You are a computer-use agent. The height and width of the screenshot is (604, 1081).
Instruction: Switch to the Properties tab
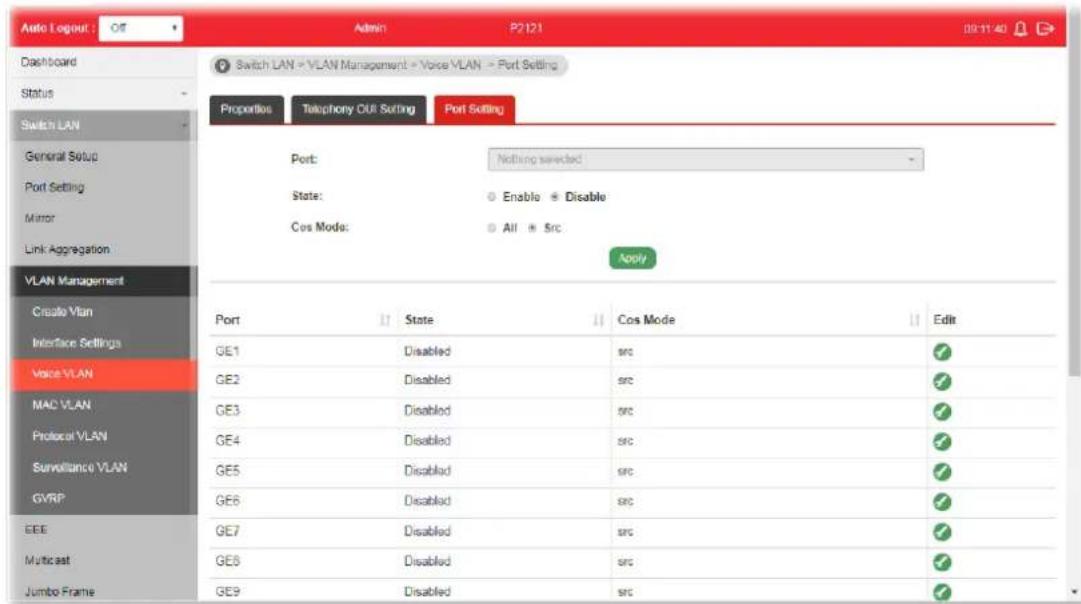[246, 110]
